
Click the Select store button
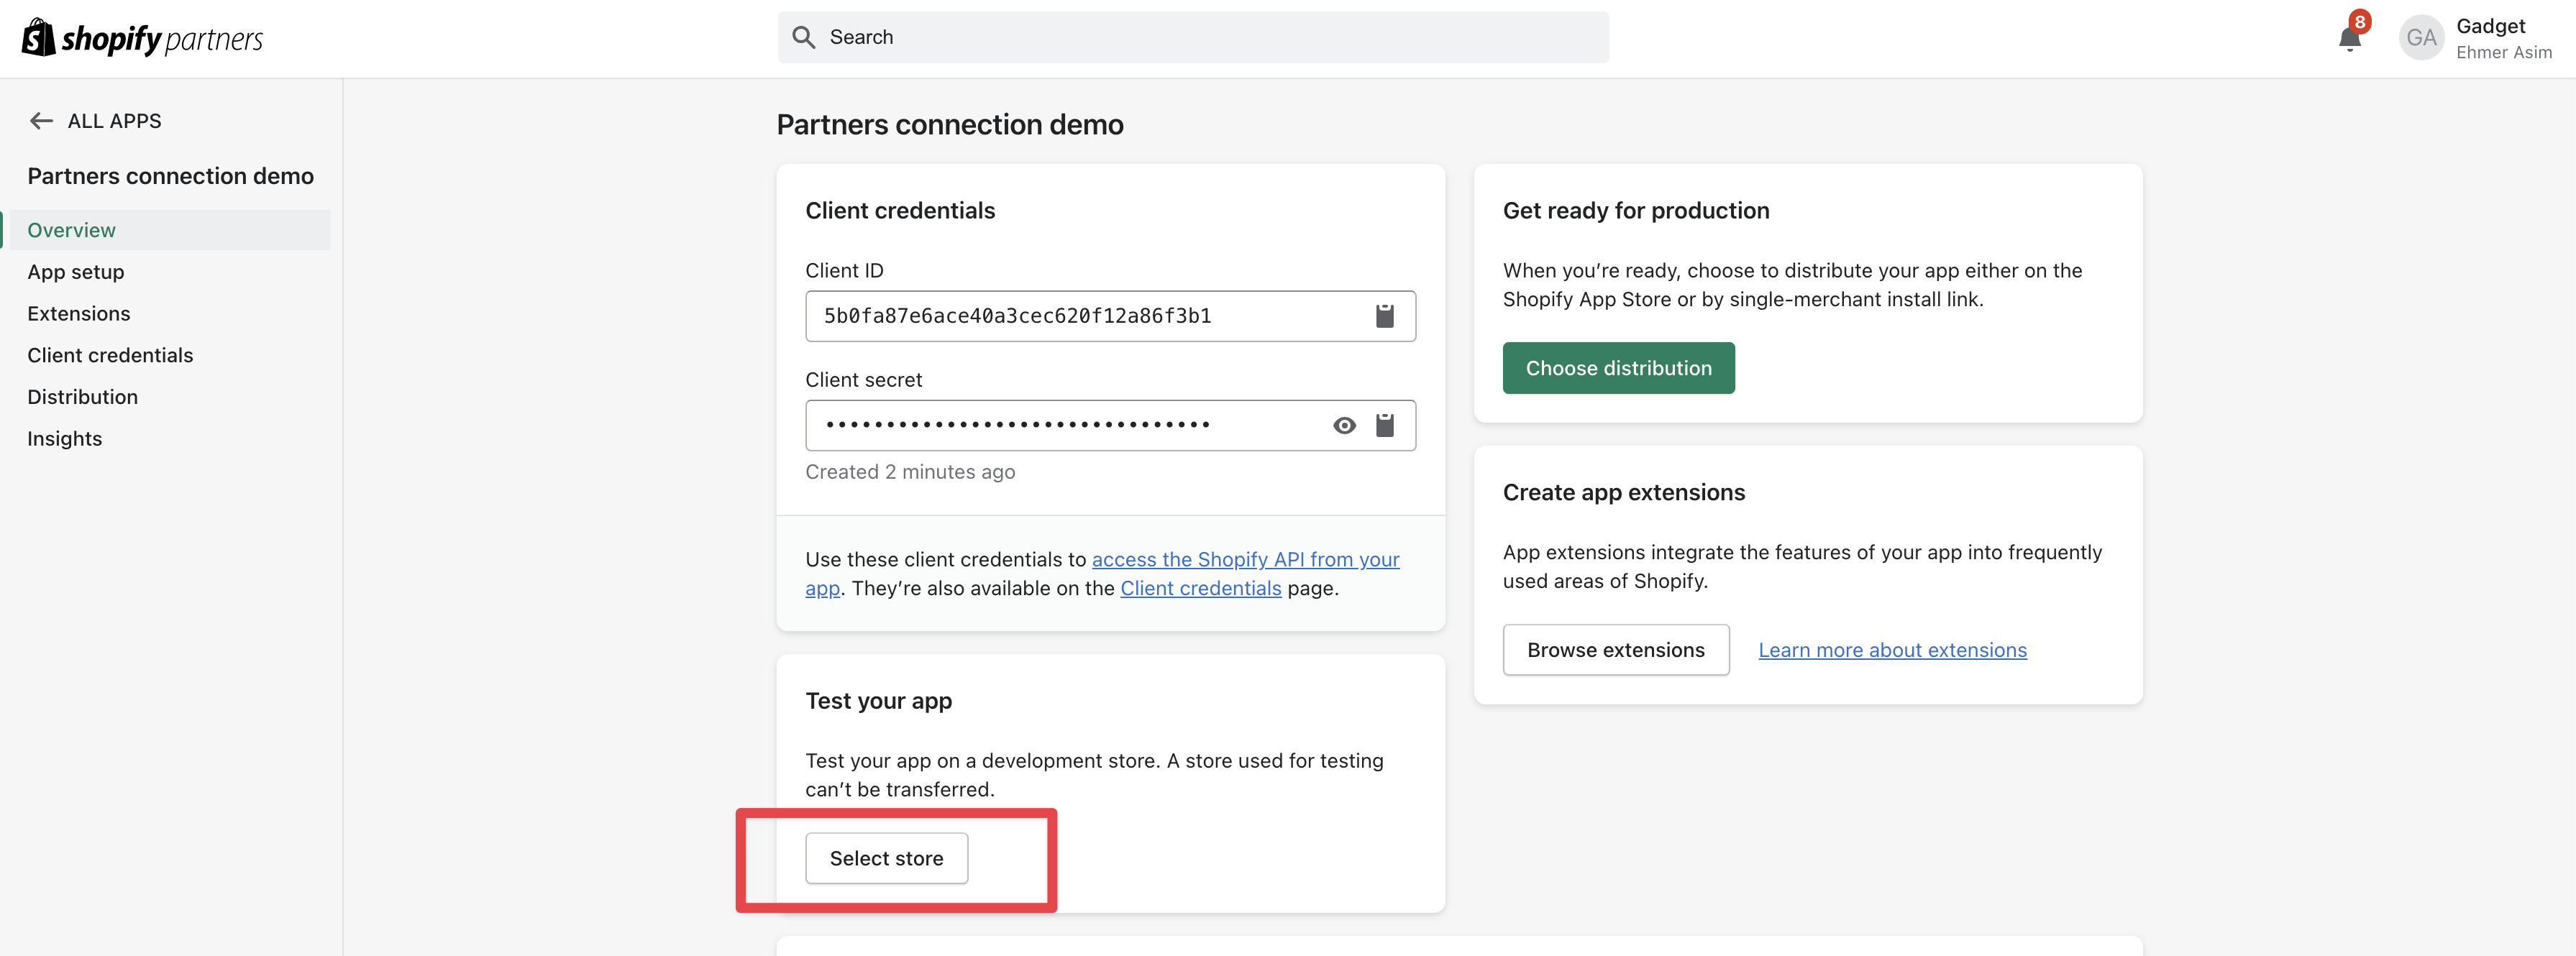[886, 858]
